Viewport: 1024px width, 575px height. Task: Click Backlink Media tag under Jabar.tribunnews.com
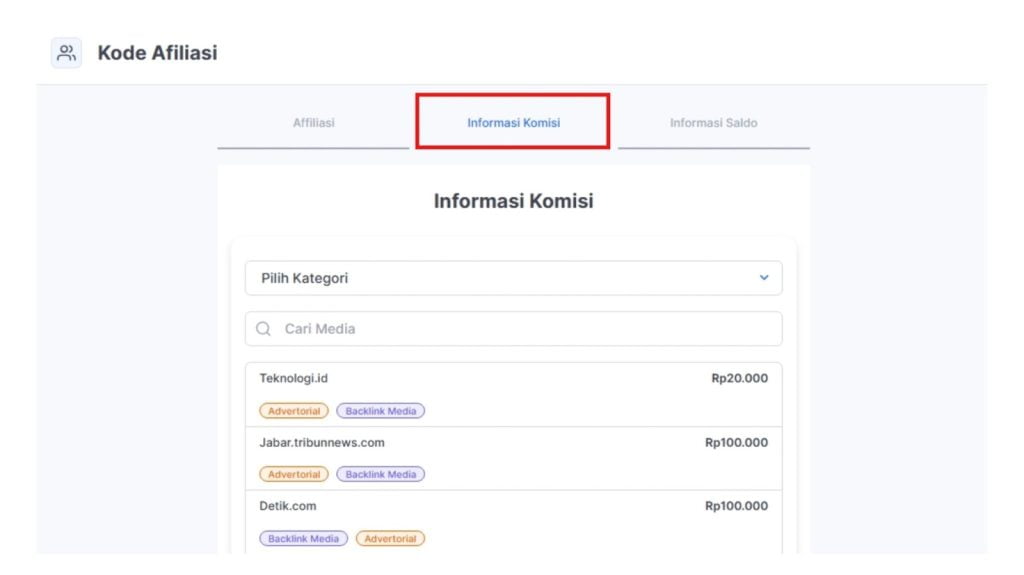(381, 474)
